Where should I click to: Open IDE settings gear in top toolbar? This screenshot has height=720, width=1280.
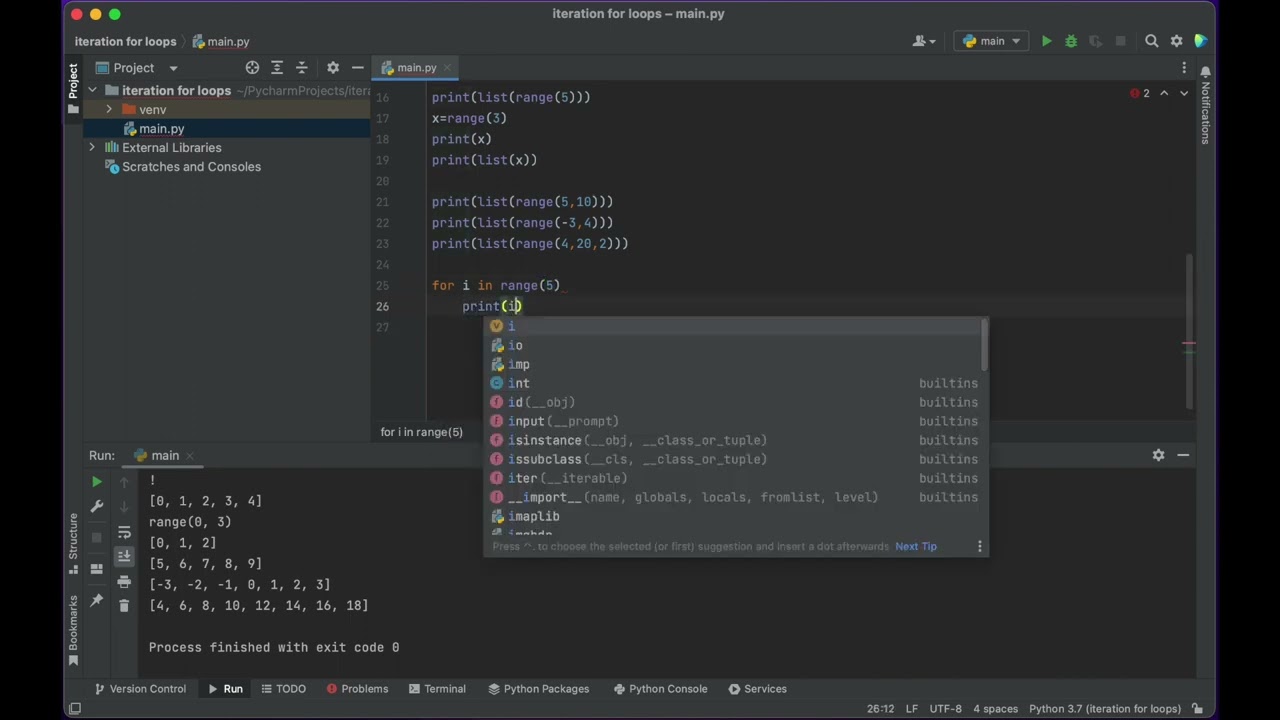point(1176,41)
